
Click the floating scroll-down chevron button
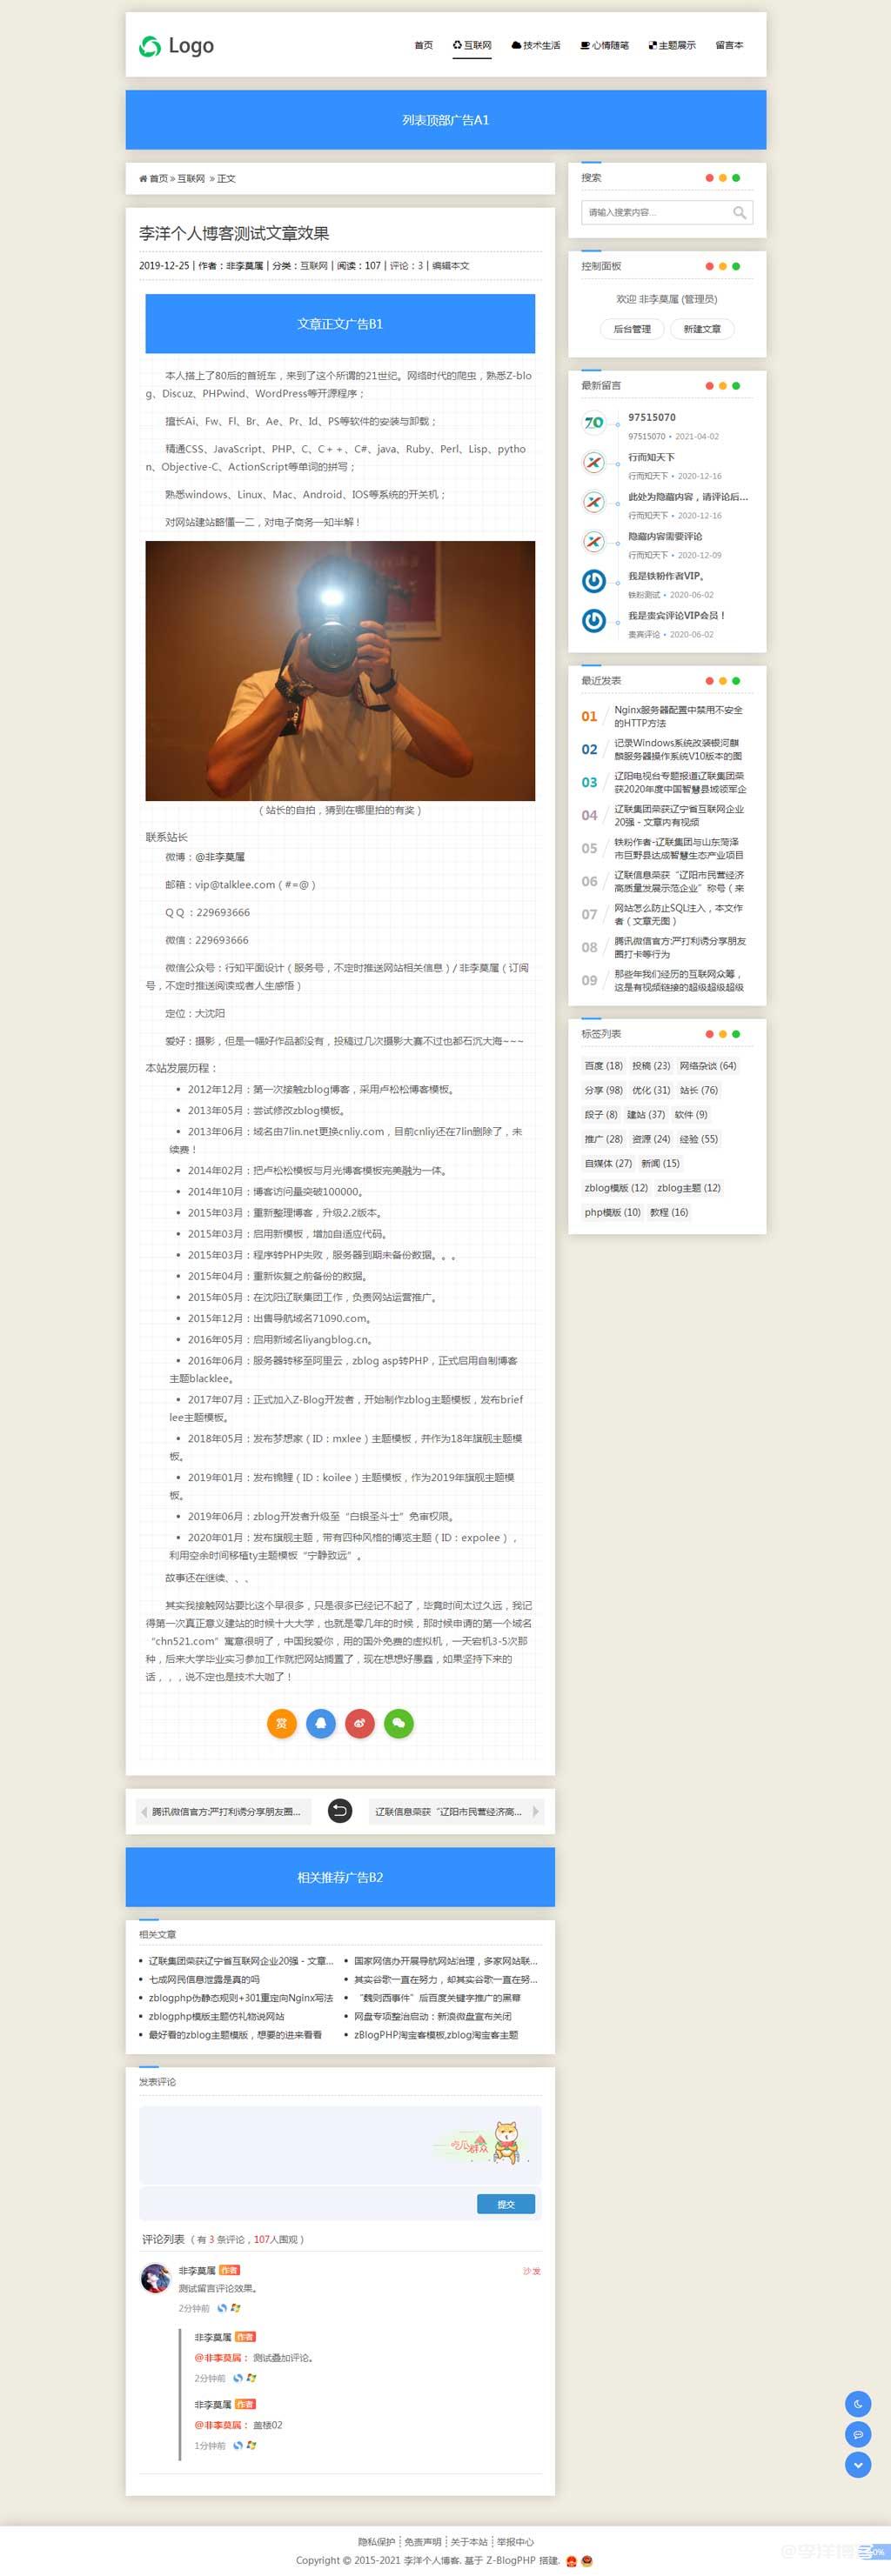pos(857,2464)
